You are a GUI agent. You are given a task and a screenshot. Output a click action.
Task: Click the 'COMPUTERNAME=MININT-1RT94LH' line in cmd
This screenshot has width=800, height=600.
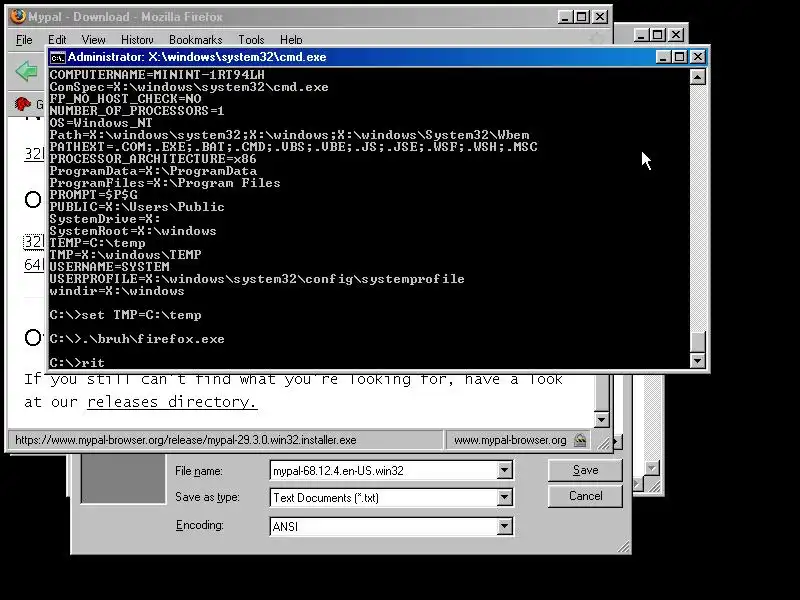[x=157, y=74]
